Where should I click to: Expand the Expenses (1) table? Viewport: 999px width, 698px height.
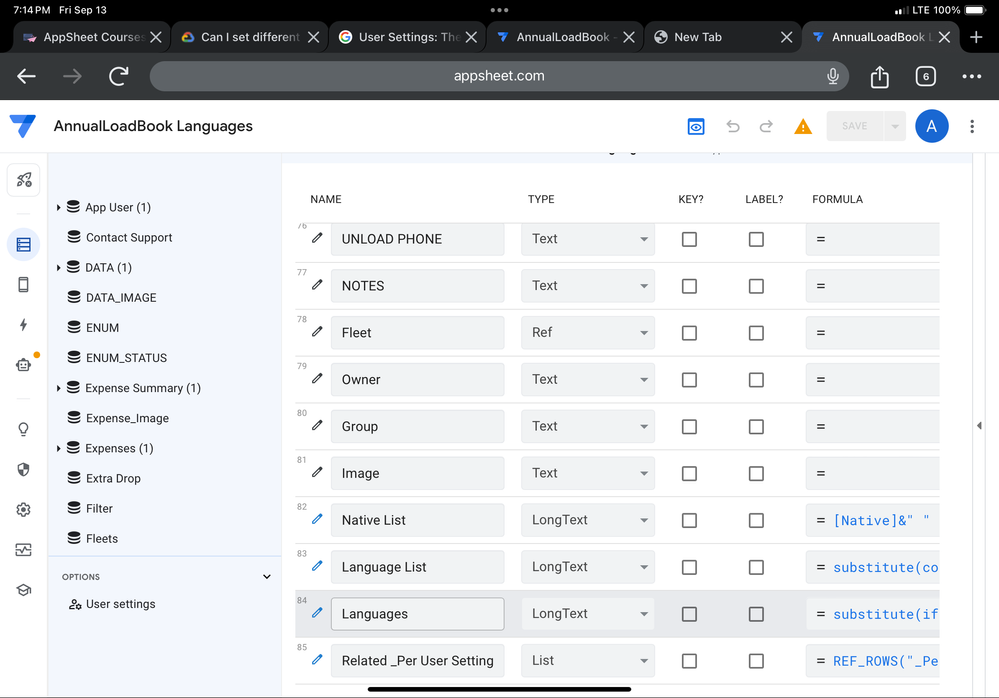click(58, 448)
